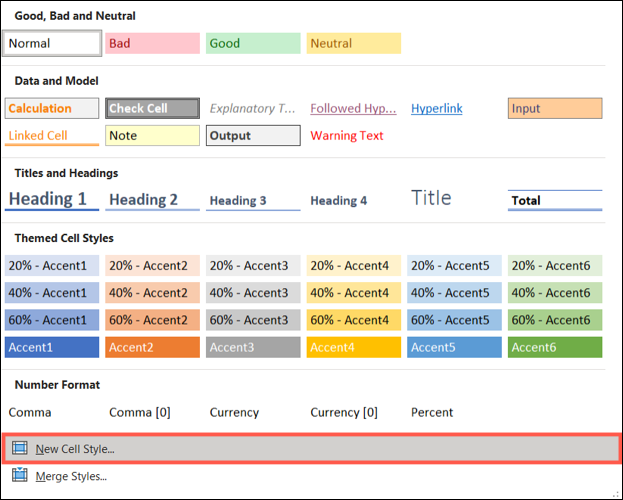Select 60% - Accent2 themed style
The image size is (623, 500).
pos(152,320)
